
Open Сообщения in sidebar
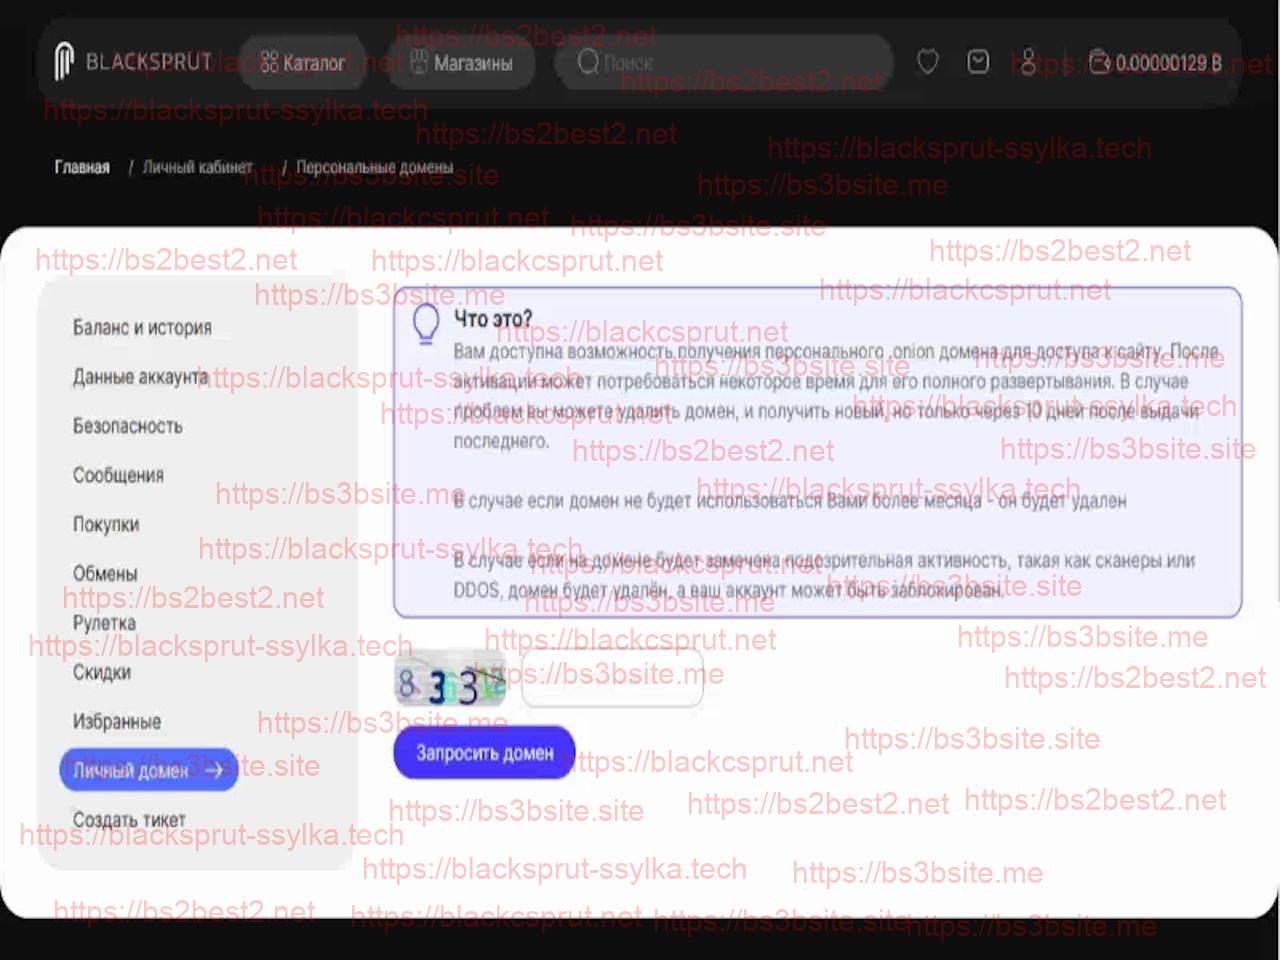click(x=118, y=474)
